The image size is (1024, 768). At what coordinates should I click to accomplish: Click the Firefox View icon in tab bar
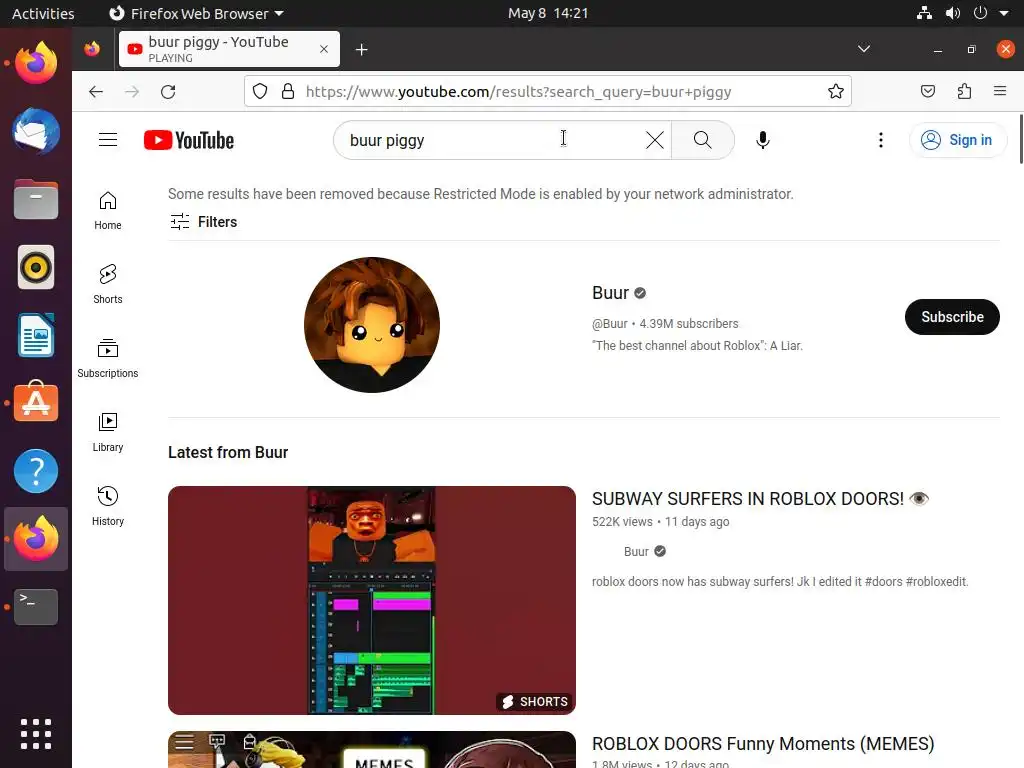pyautogui.click(x=92, y=49)
